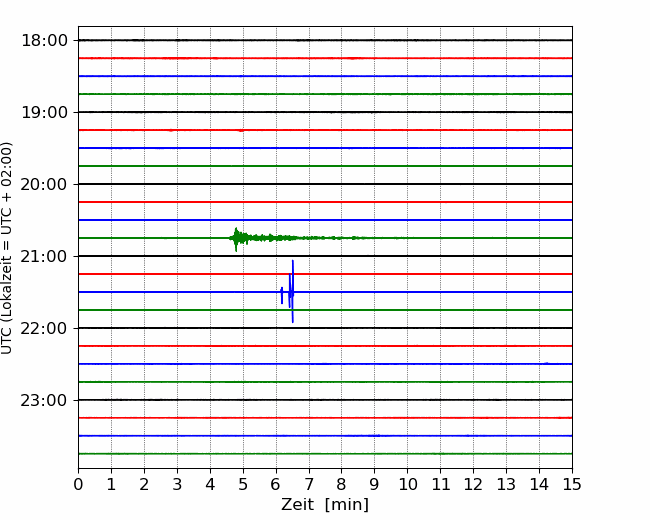Click x-axis tick label 7

click(309, 484)
